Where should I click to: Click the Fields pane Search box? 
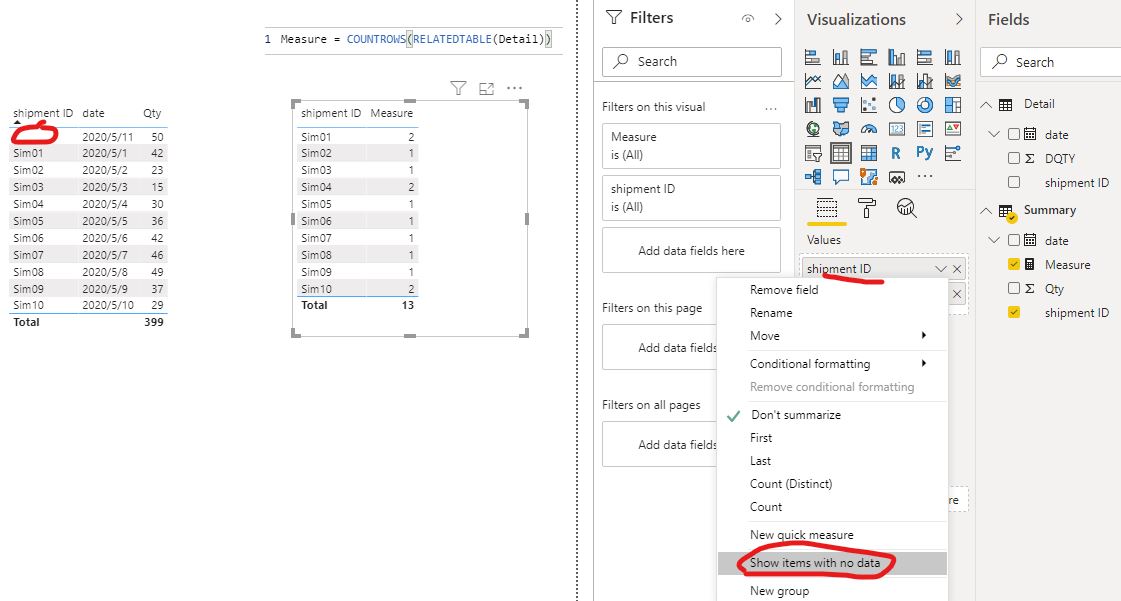pyautogui.click(x=1051, y=62)
